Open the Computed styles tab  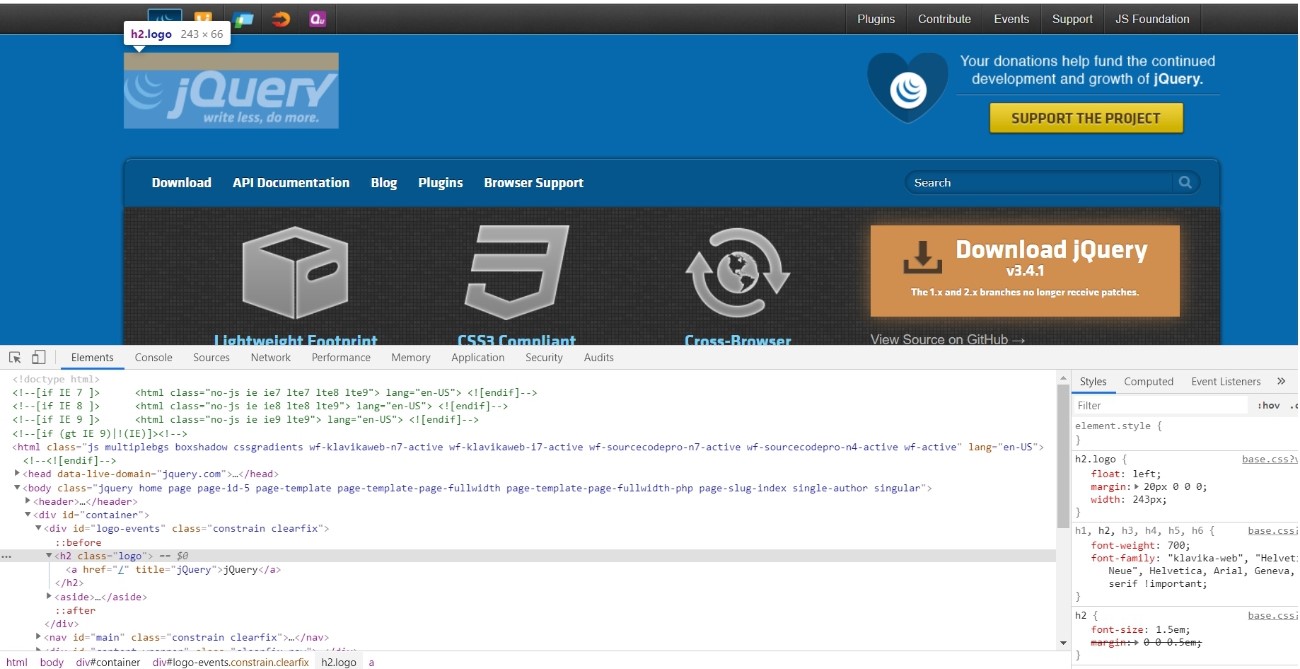[1148, 381]
